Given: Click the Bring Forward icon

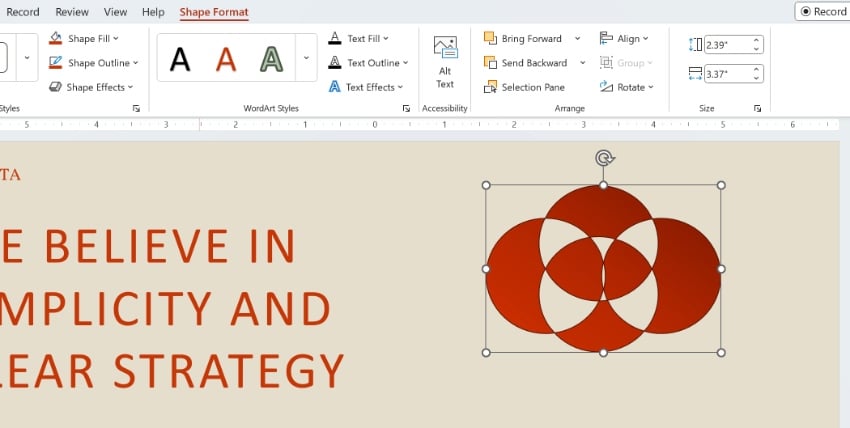Looking at the screenshot, I should pos(490,39).
